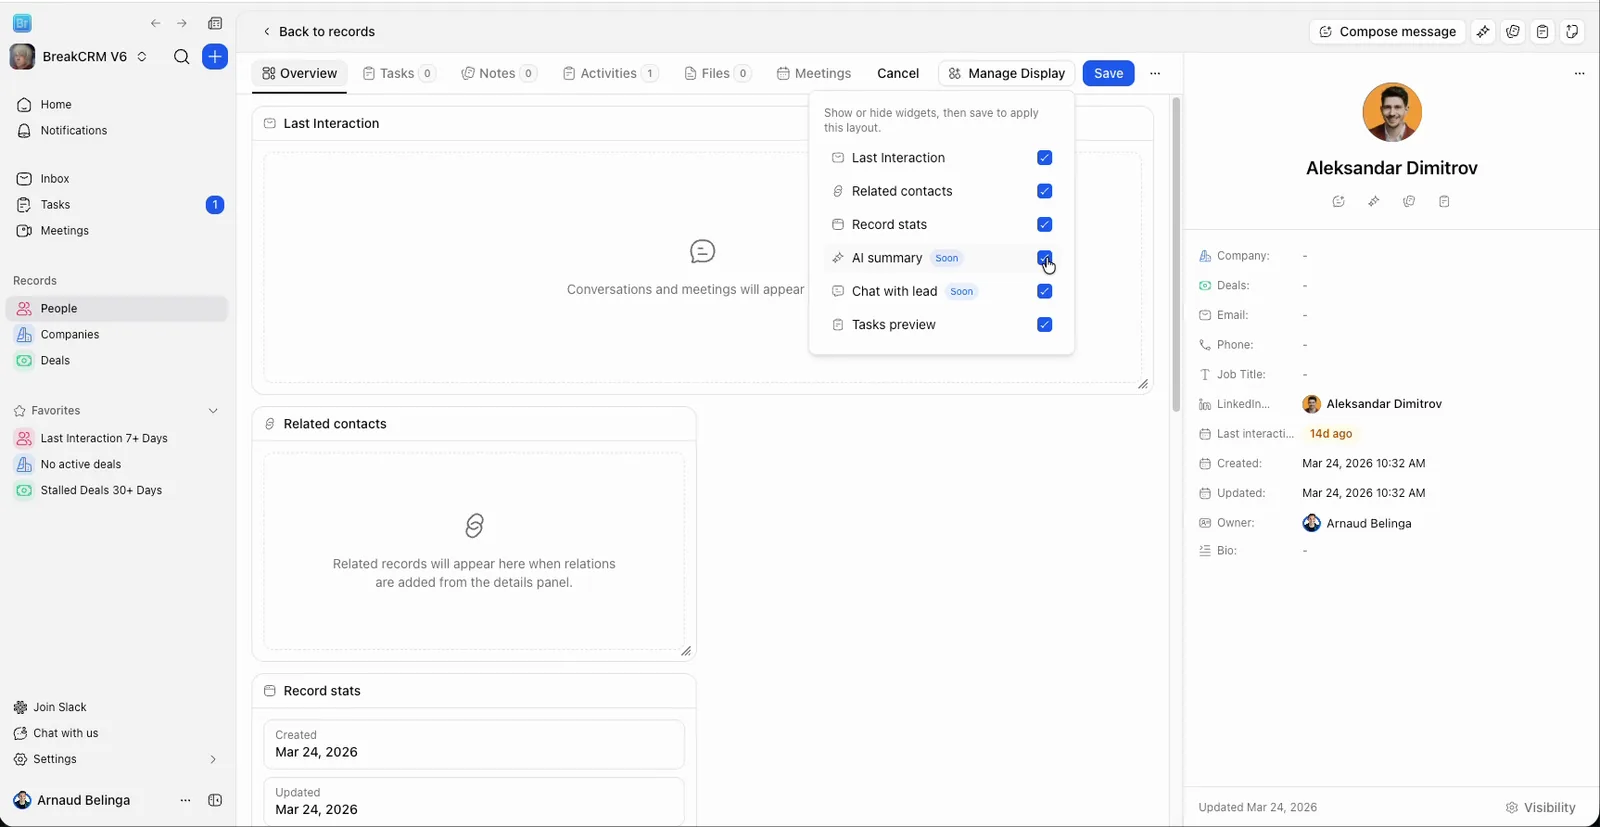Click the clipboard icon in the top right toolbar
This screenshot has height=827, width=1600.
pos(1543,32)
